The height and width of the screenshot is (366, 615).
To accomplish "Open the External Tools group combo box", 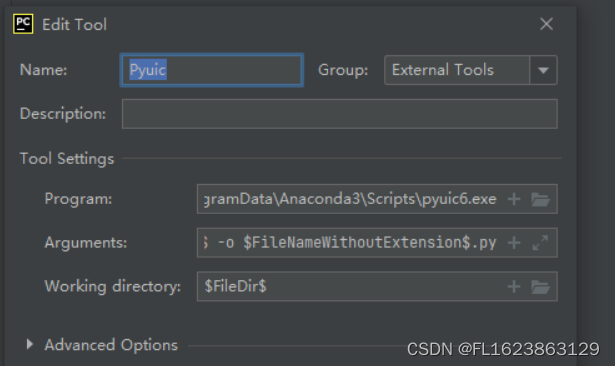I will 471,70.
